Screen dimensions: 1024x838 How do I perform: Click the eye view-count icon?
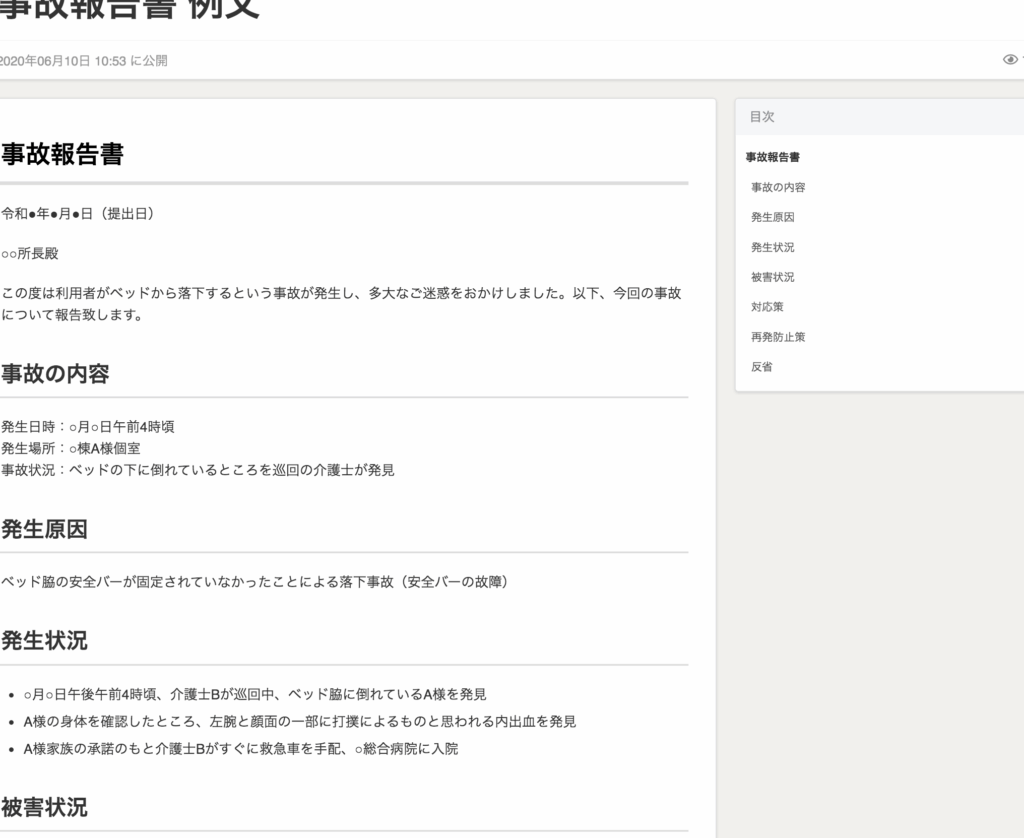pos(1010,60)
